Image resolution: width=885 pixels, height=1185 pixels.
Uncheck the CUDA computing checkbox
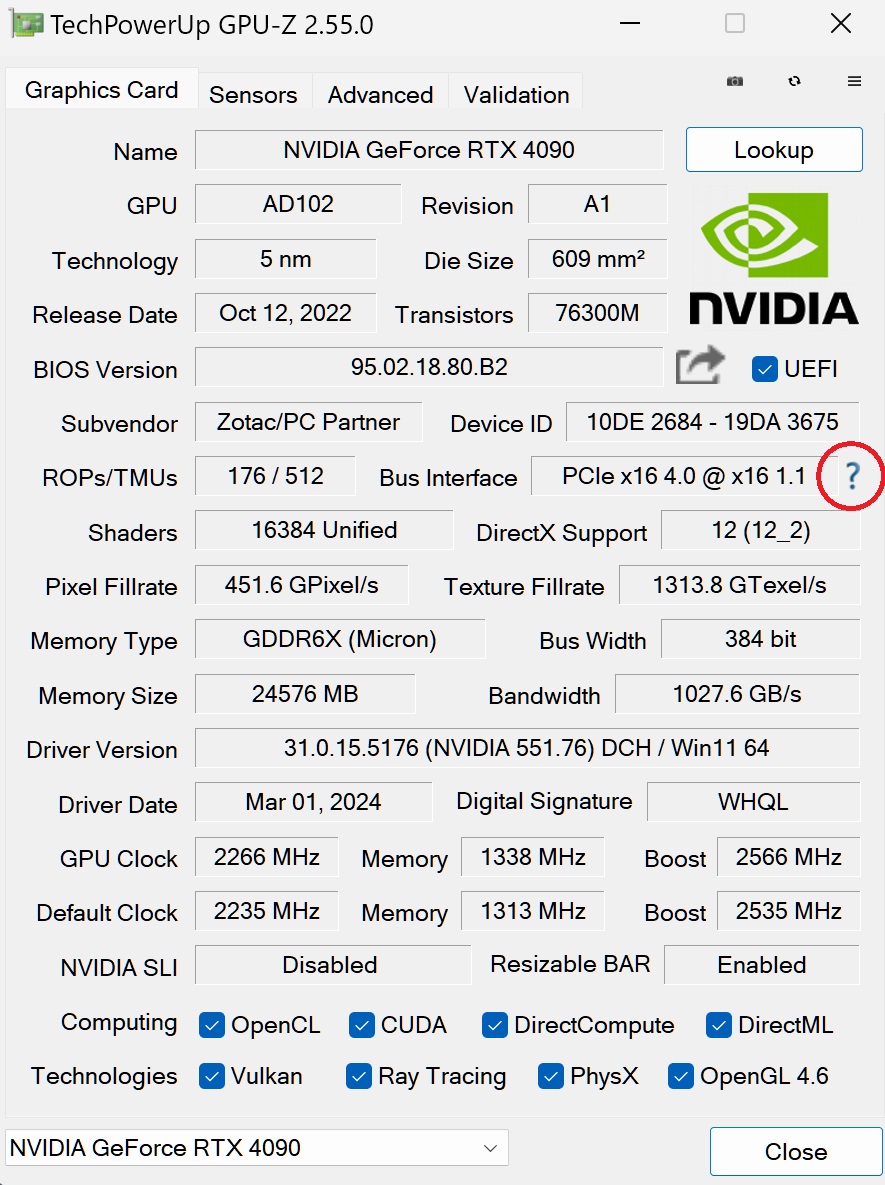click(x=362, y=1025)
